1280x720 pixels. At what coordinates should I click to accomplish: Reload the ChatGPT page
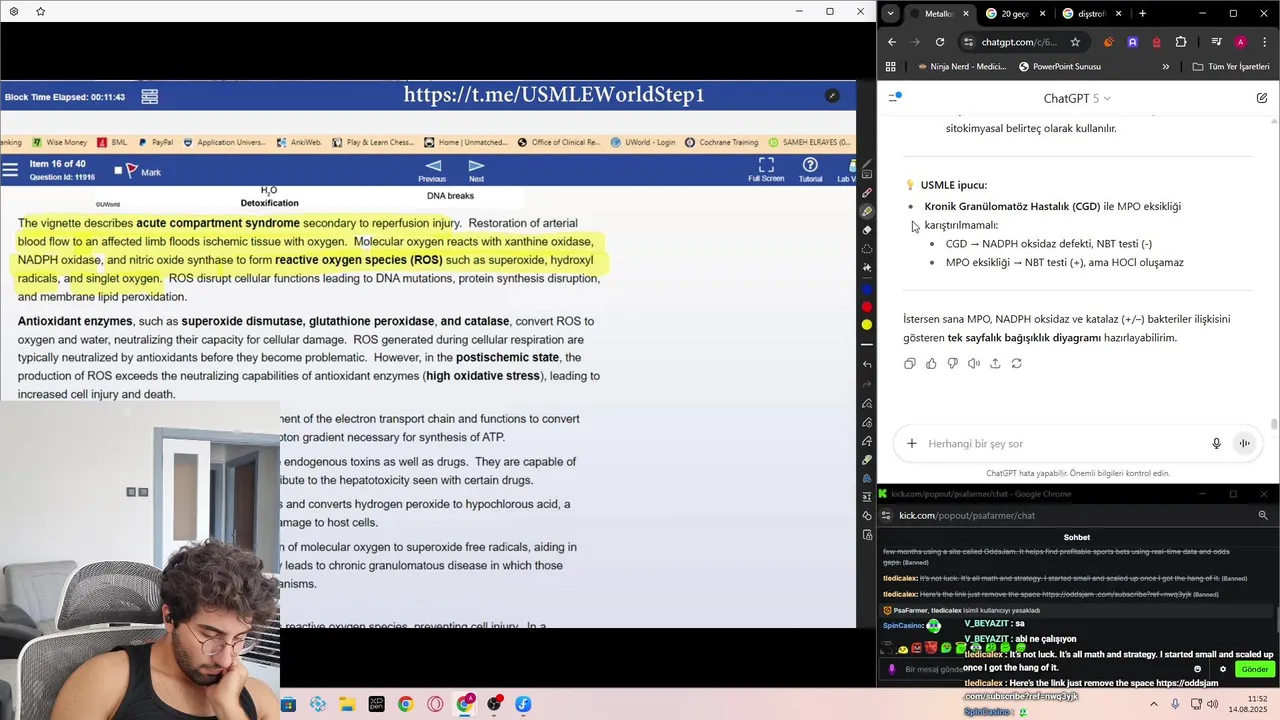tap(940, 42)
